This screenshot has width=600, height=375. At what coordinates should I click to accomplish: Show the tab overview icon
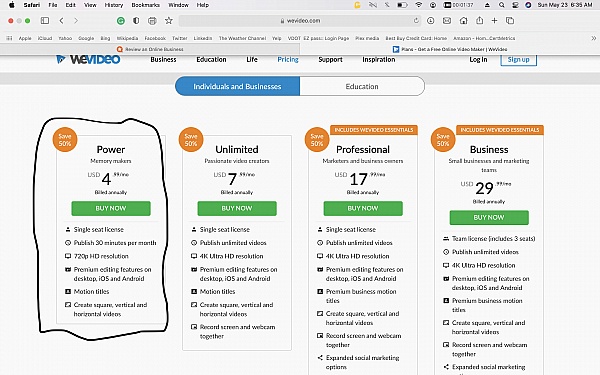(510, 21)
